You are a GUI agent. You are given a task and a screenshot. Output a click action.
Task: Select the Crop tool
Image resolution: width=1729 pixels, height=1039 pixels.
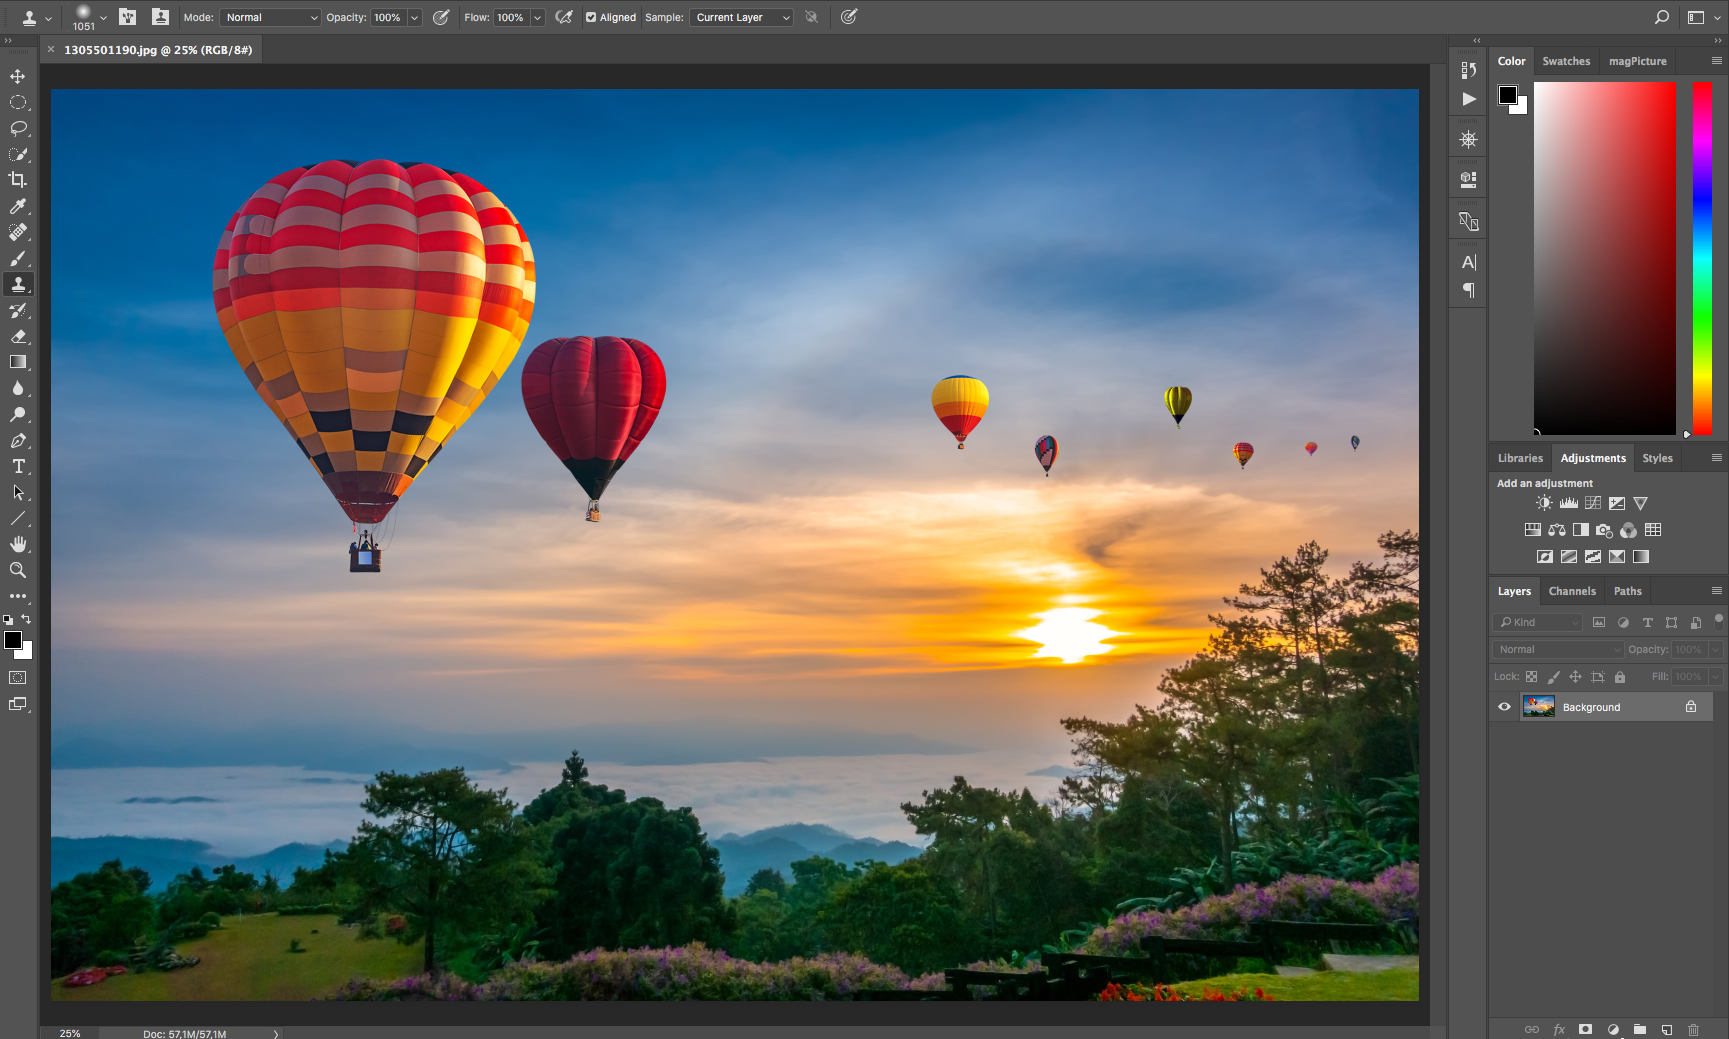(x=18, y=180)
